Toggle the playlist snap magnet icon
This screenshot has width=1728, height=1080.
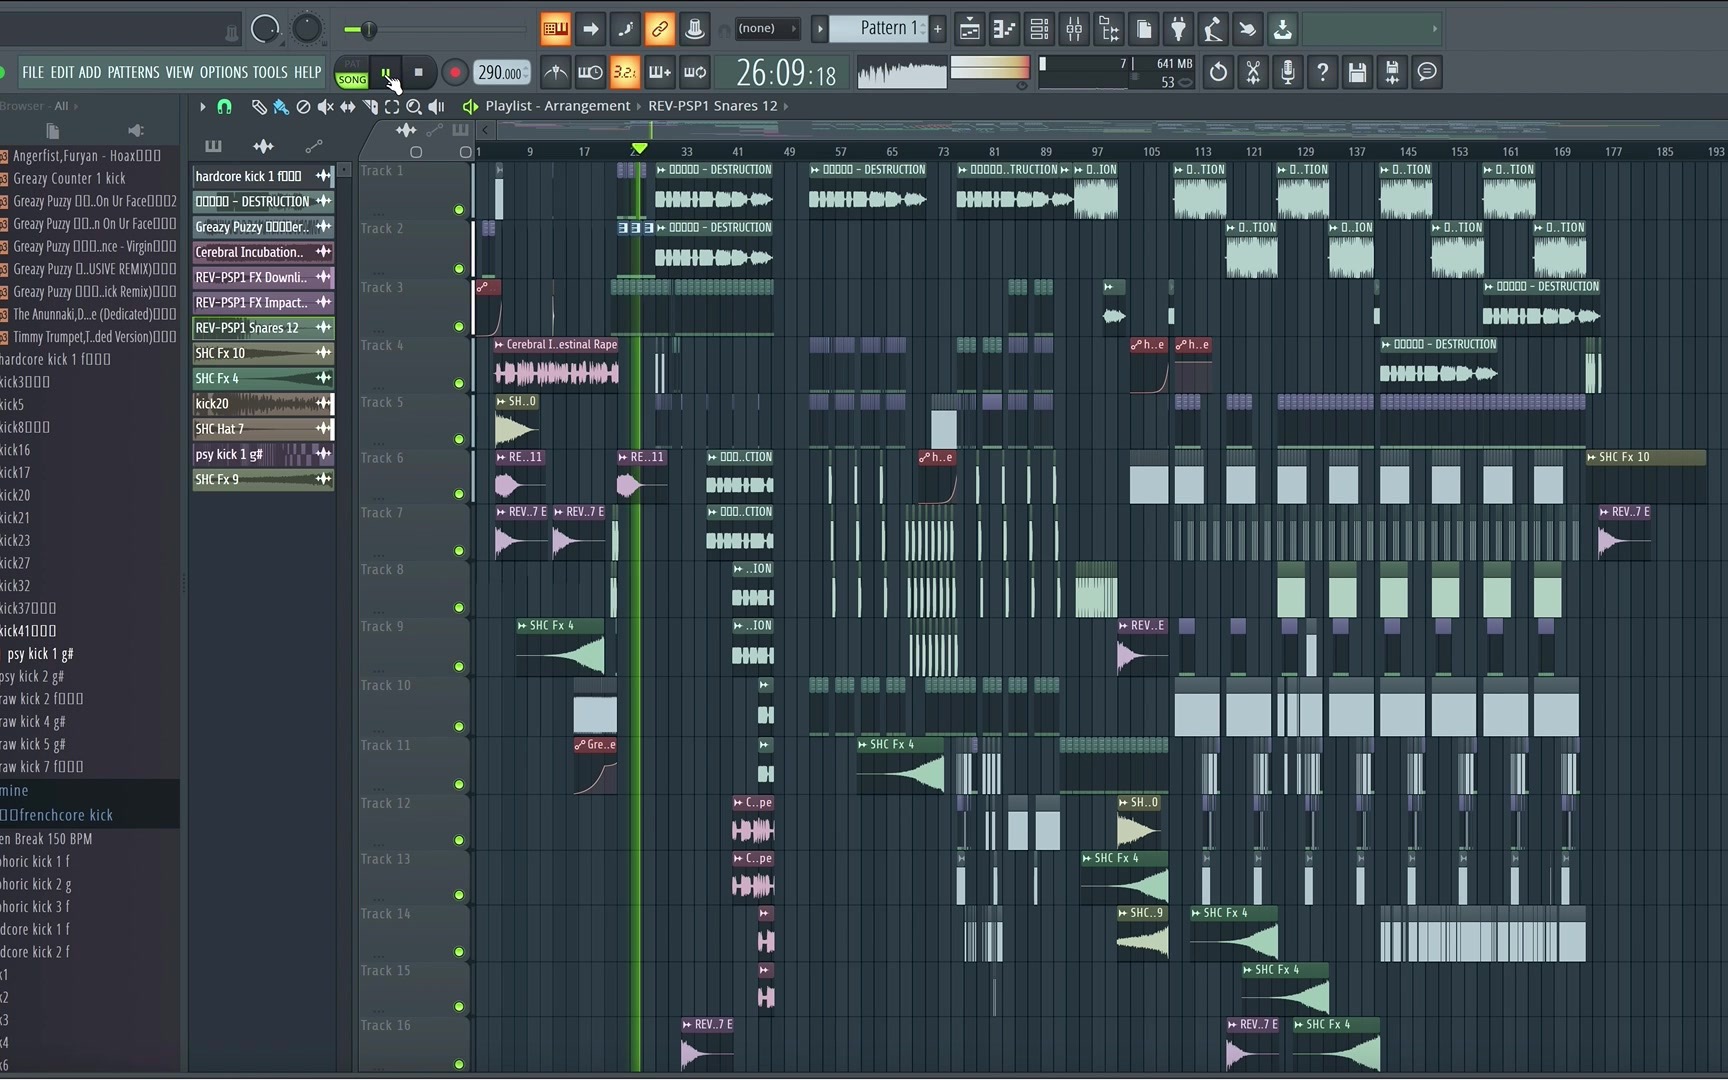click(x=225, y=106)
